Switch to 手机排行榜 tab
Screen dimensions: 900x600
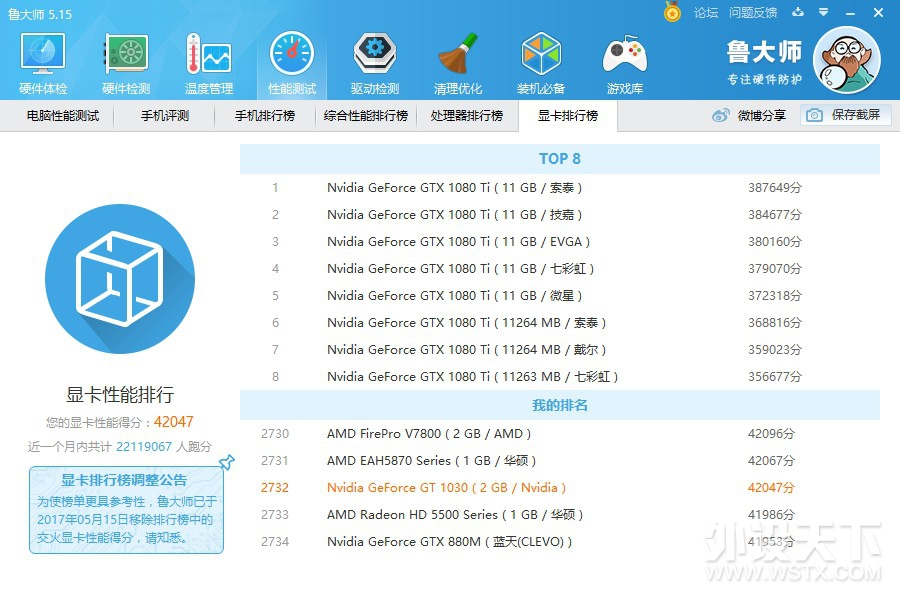coord(265,115)
